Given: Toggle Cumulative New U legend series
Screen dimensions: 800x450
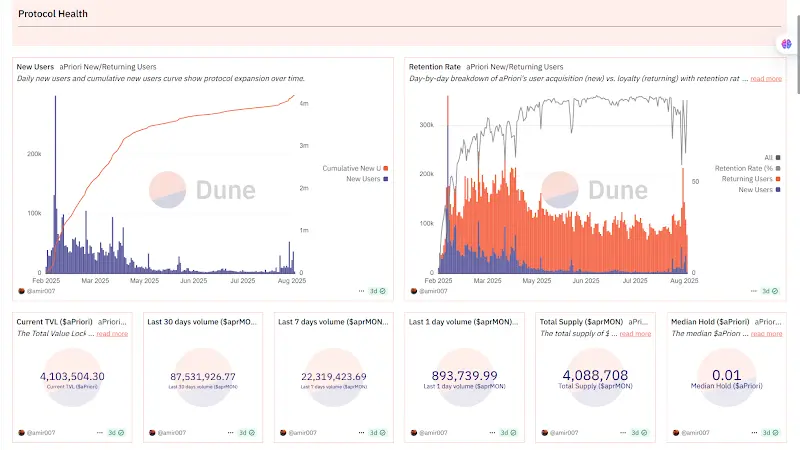Looking at the screenshot, I should pos(355,168).
